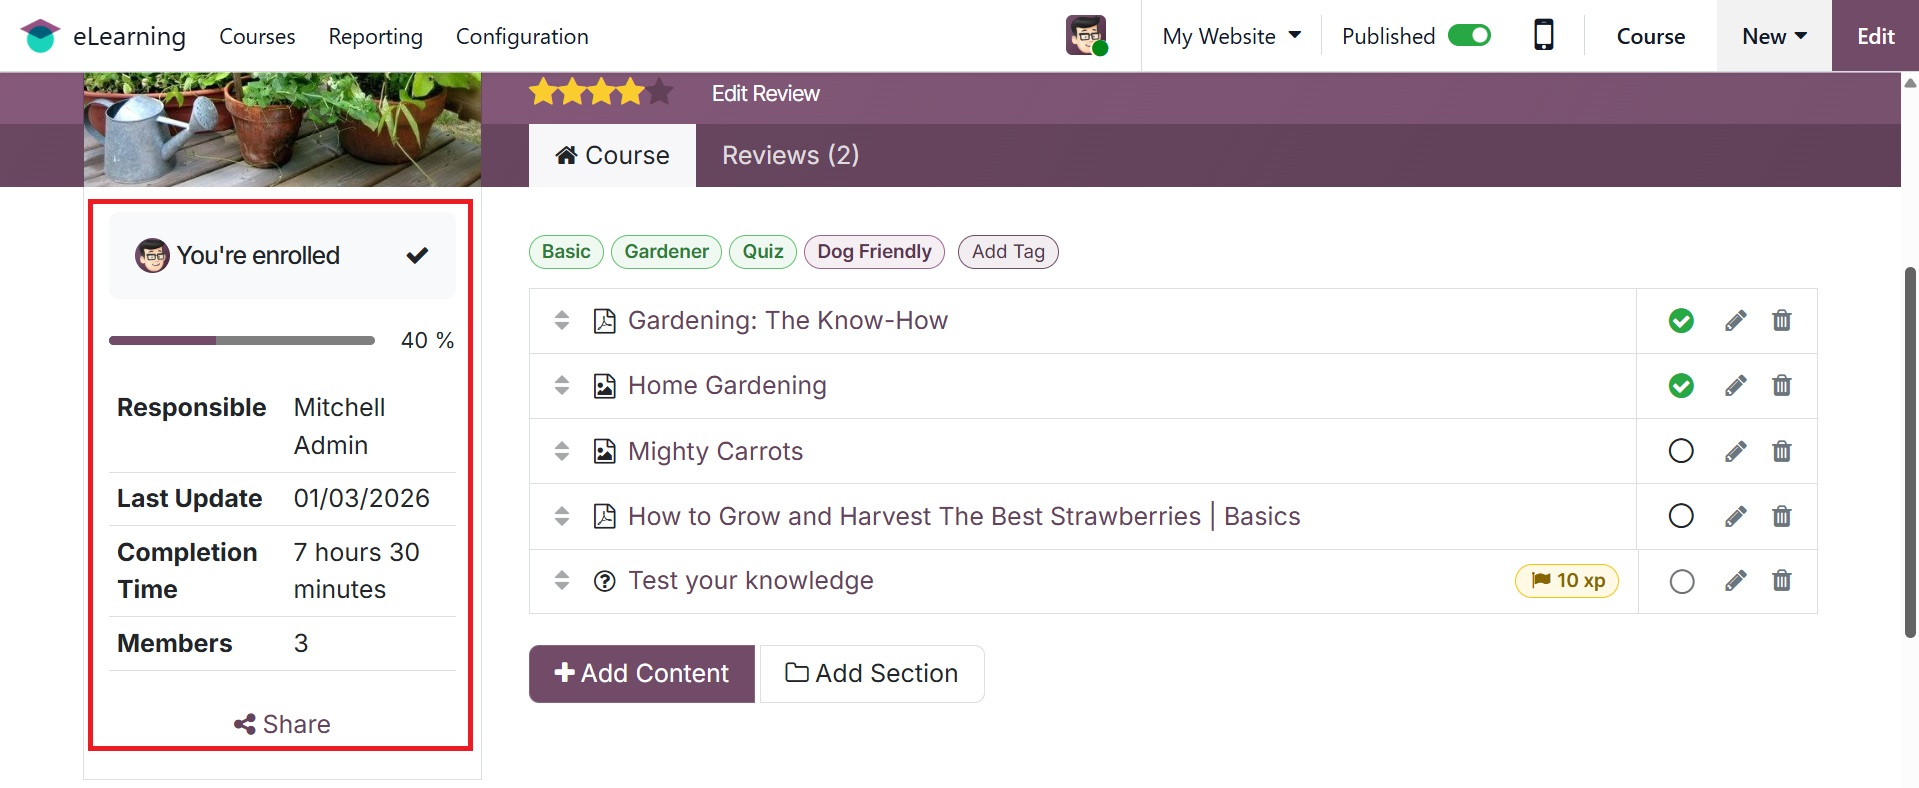Click the Share link

pyautogui.click(x=282, y=724)
